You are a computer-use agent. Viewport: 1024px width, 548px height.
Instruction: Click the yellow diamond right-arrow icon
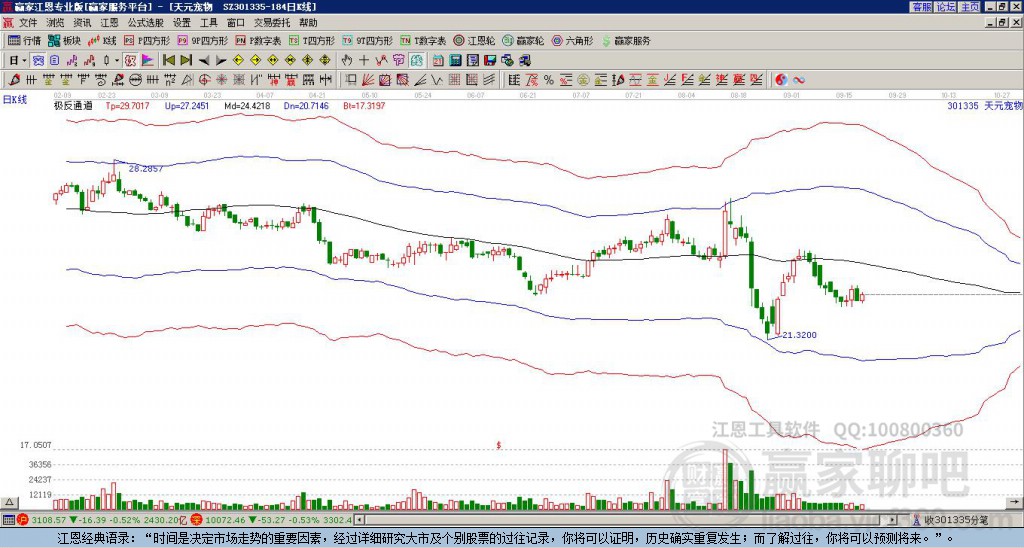tap(255, 61)
